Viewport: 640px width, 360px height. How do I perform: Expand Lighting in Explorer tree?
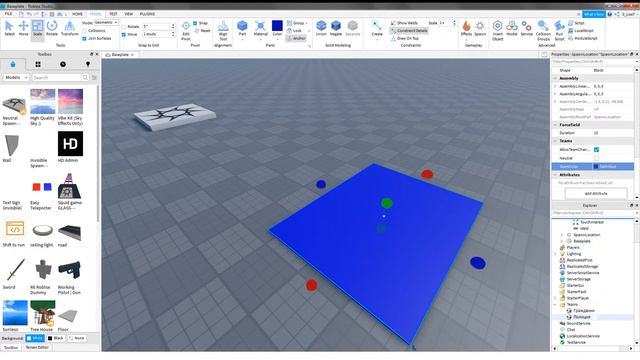(556, 254)
